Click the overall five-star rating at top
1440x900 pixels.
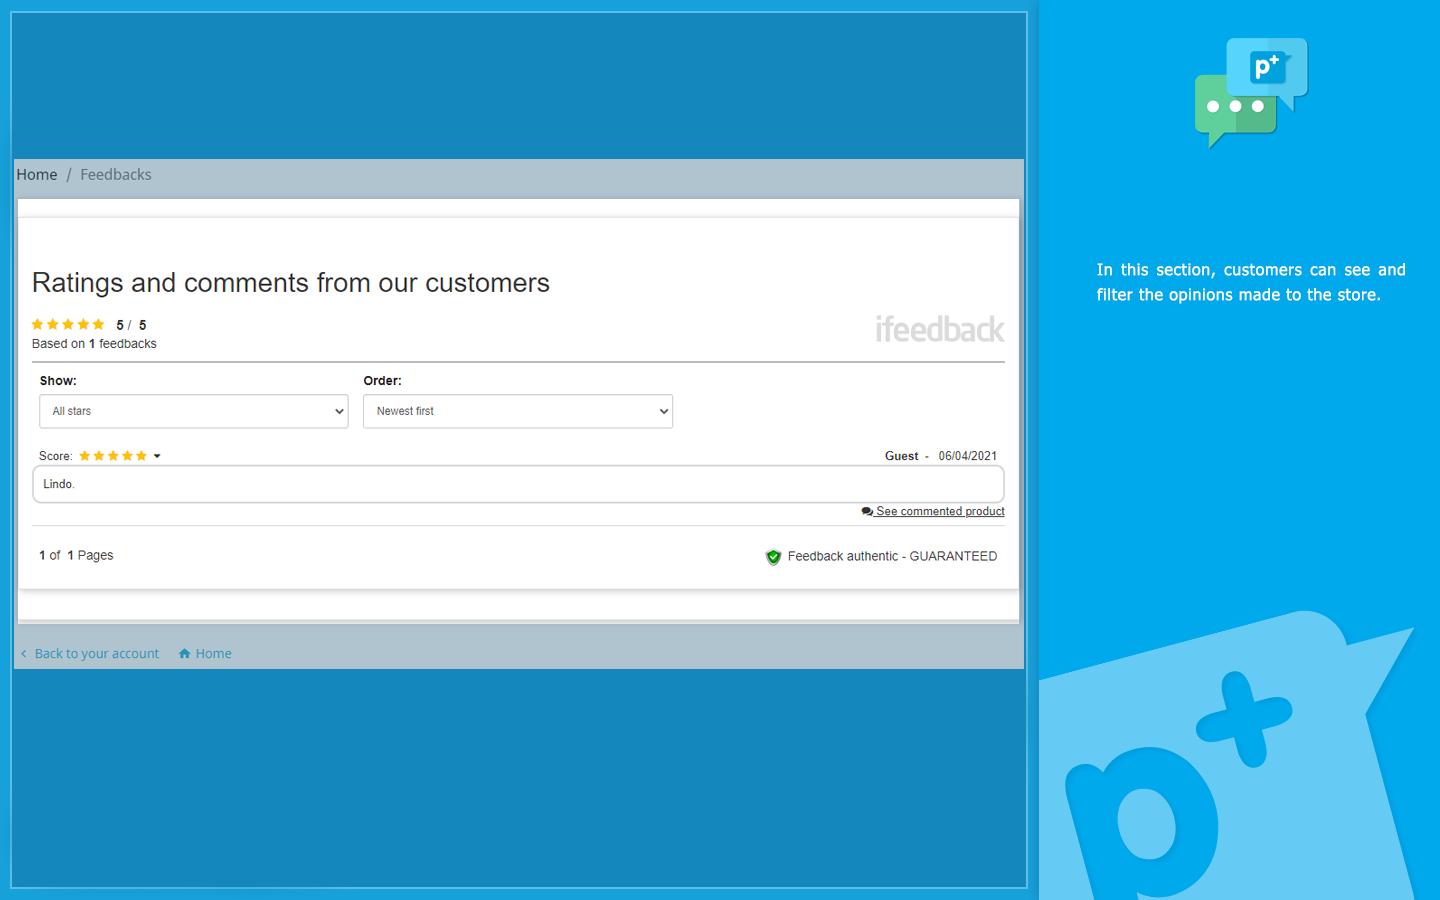[x=68, y=324]
